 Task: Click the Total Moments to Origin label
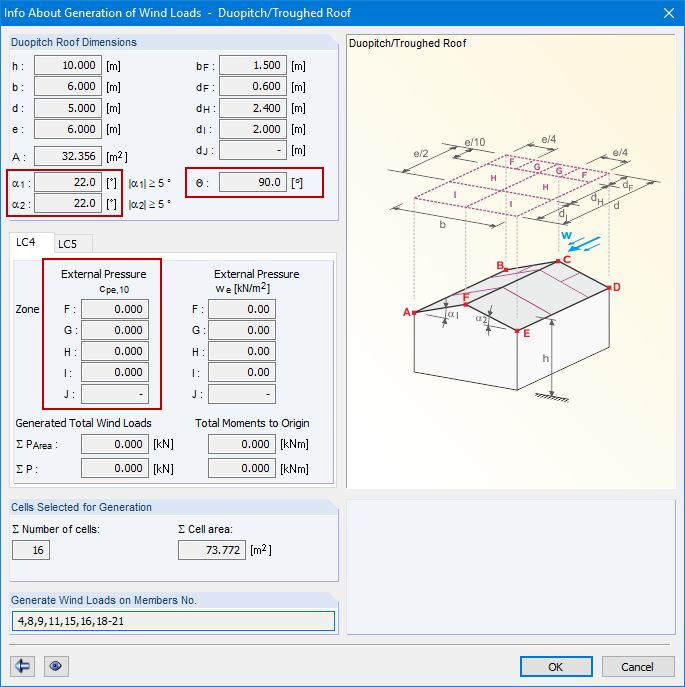[252, 423]
